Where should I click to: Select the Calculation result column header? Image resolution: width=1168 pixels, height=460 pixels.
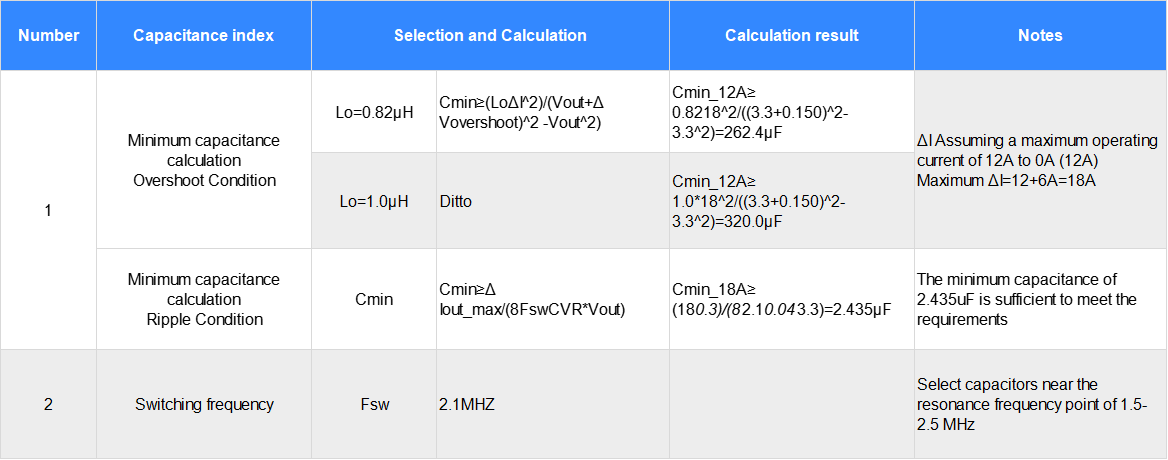(x=791, y=36)
